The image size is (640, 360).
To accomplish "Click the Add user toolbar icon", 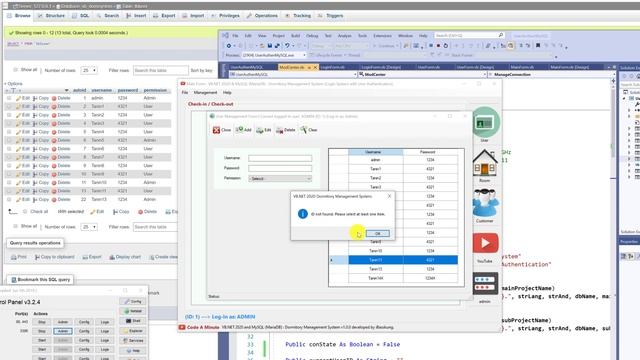I will pos(244,130).
